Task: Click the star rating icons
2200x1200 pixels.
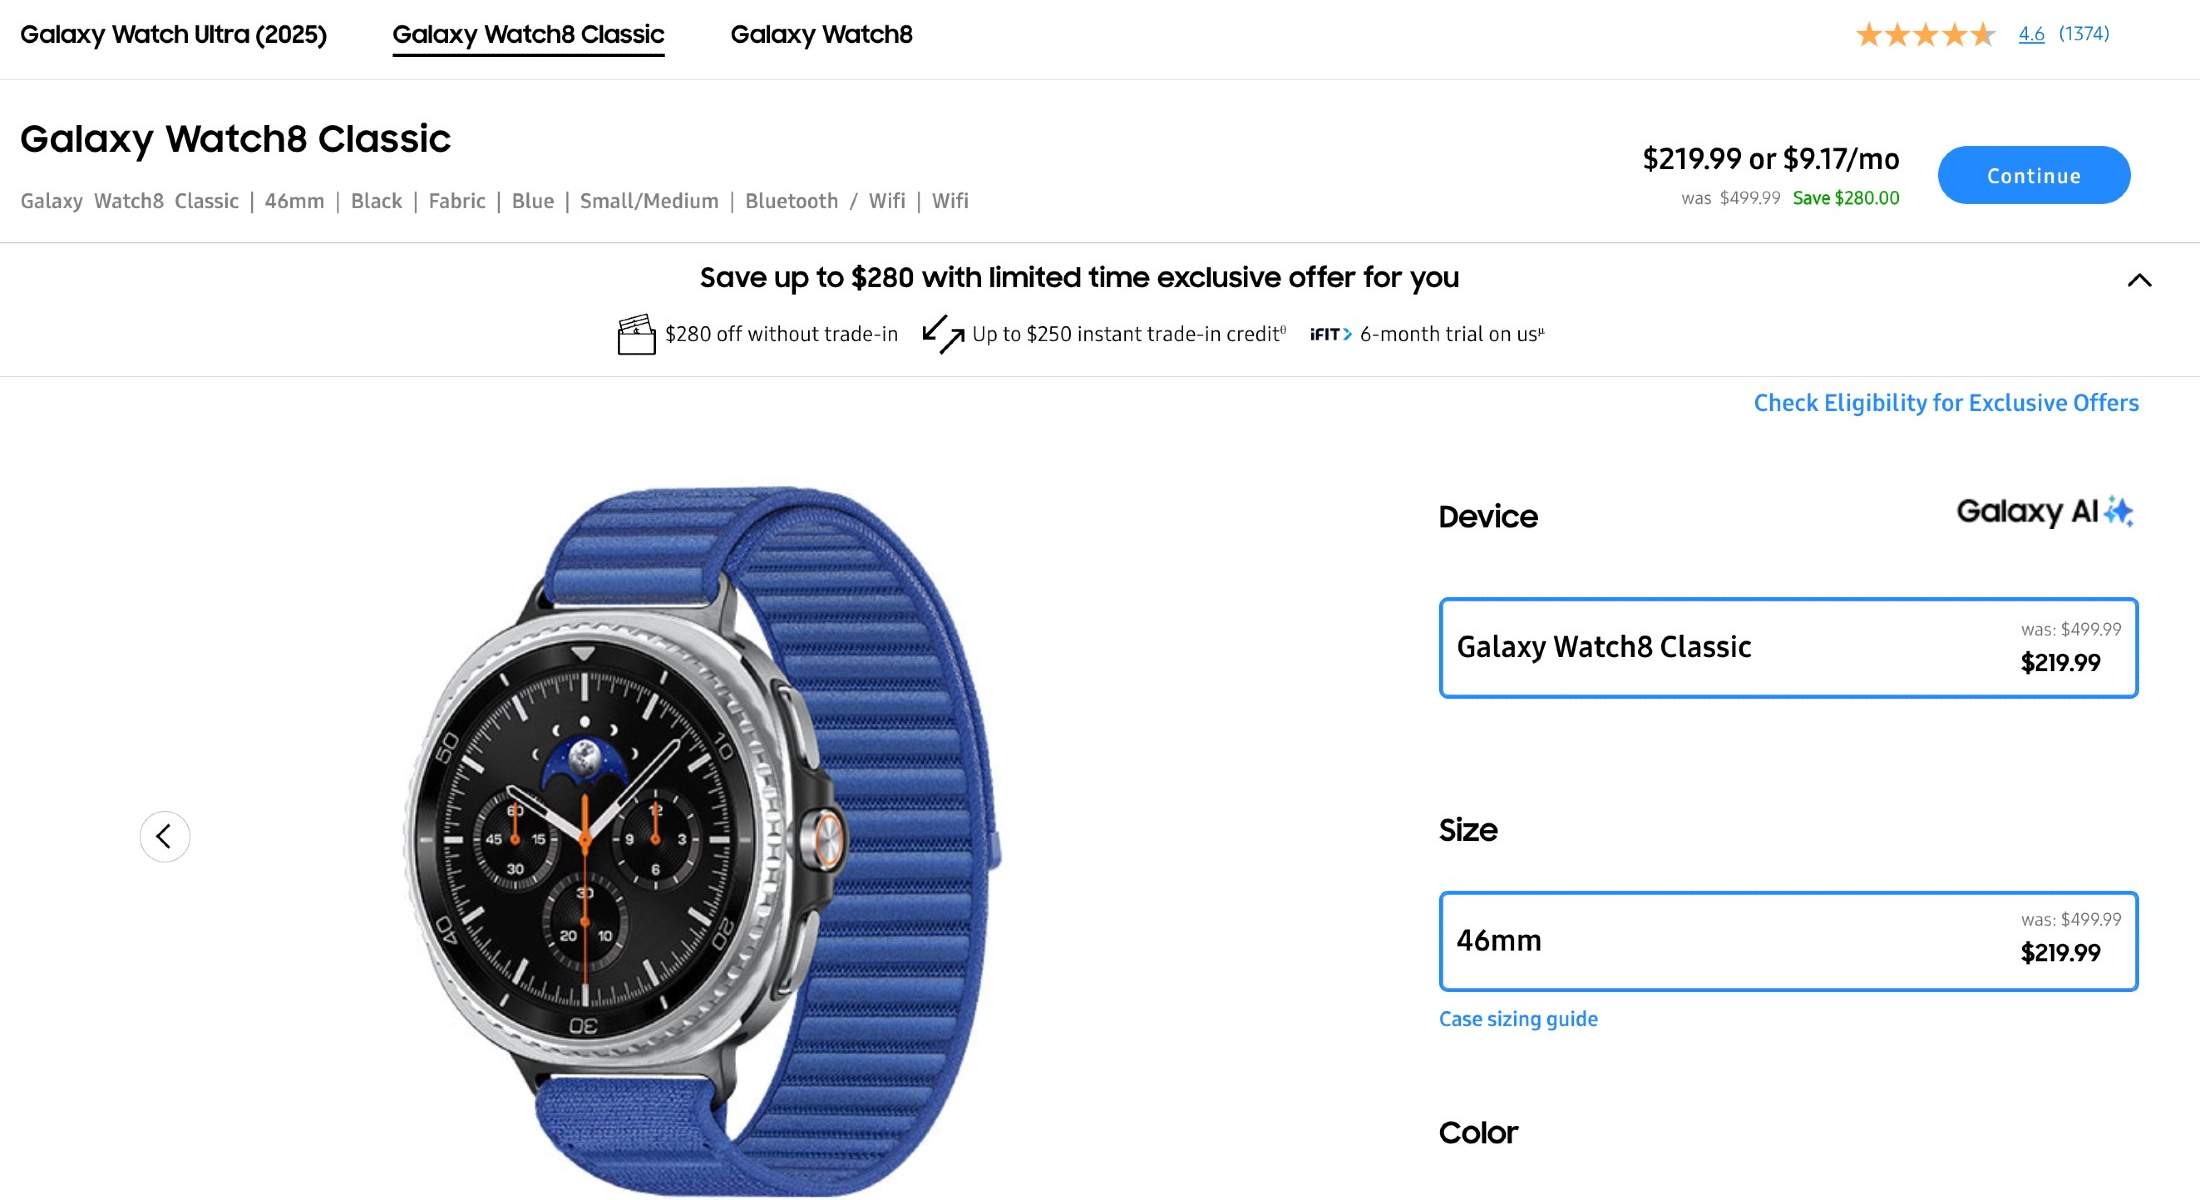Action: pyautogui.click(x=1925, y=35)
